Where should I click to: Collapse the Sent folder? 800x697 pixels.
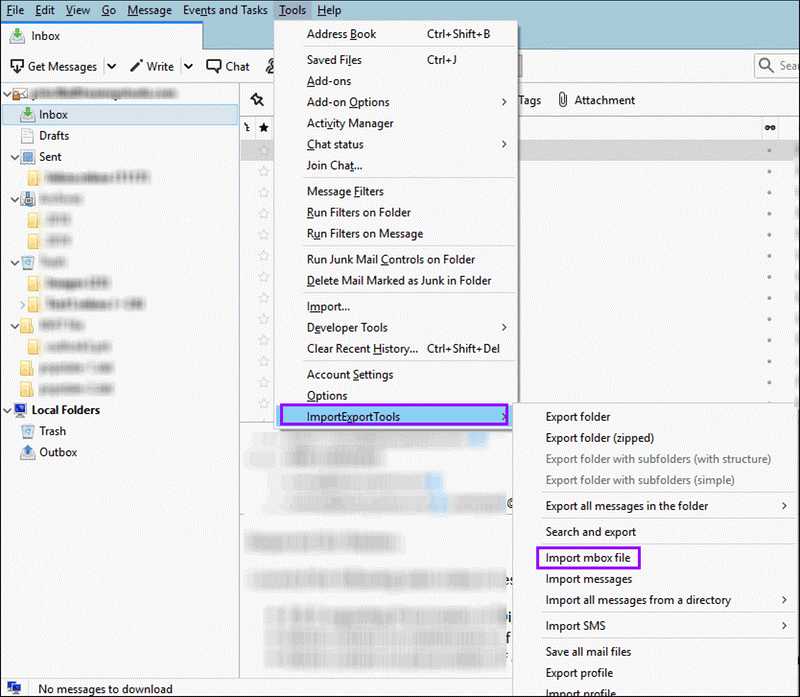pos(15,157)
